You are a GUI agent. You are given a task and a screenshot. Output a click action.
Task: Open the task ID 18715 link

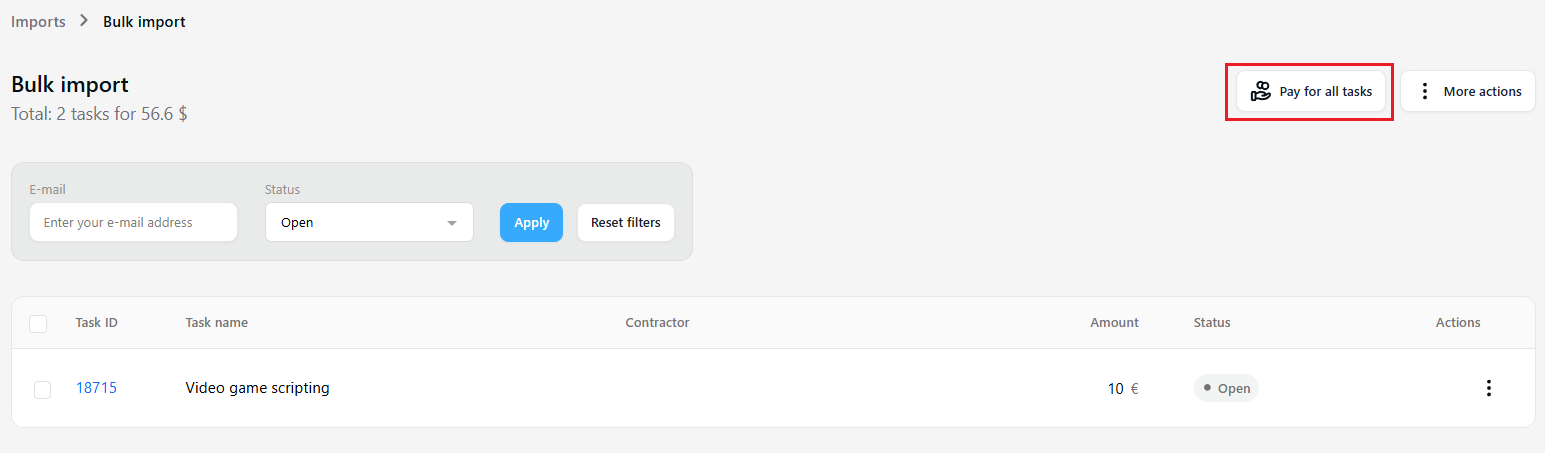(x=96, y=388)
